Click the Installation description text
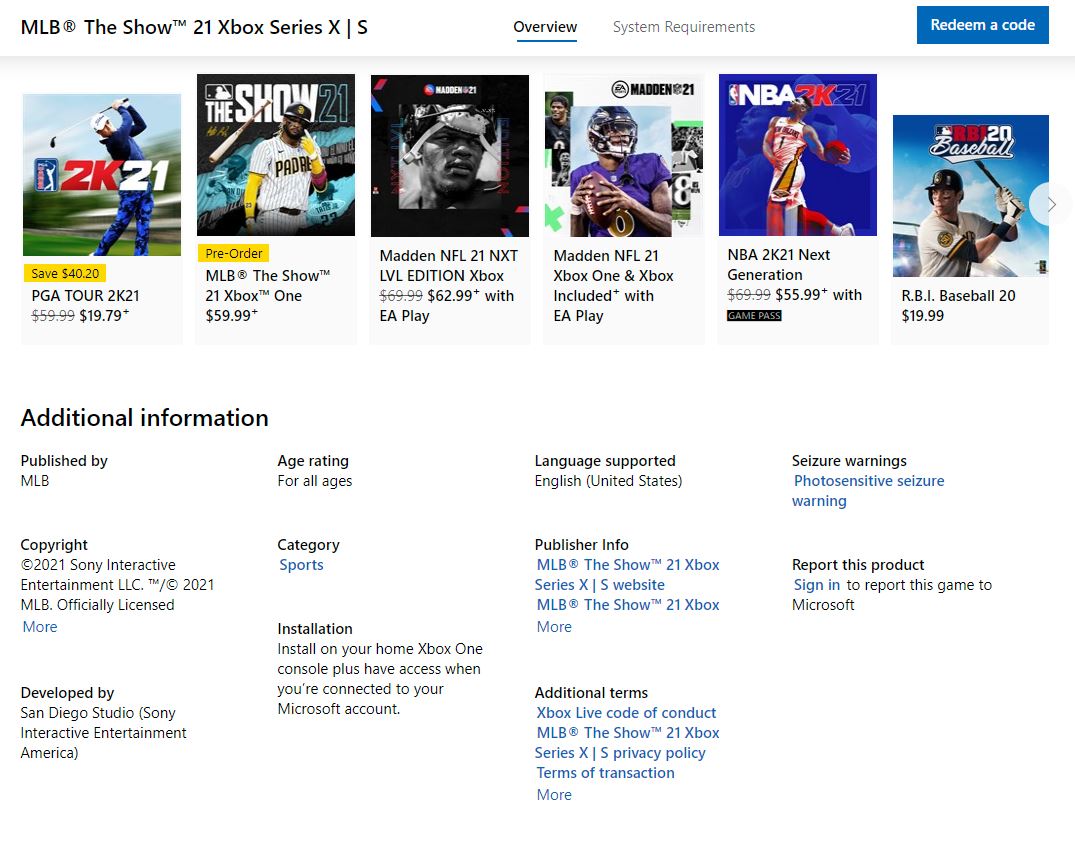The height and width of the screenshot is (847, 1075). (380, 679)
